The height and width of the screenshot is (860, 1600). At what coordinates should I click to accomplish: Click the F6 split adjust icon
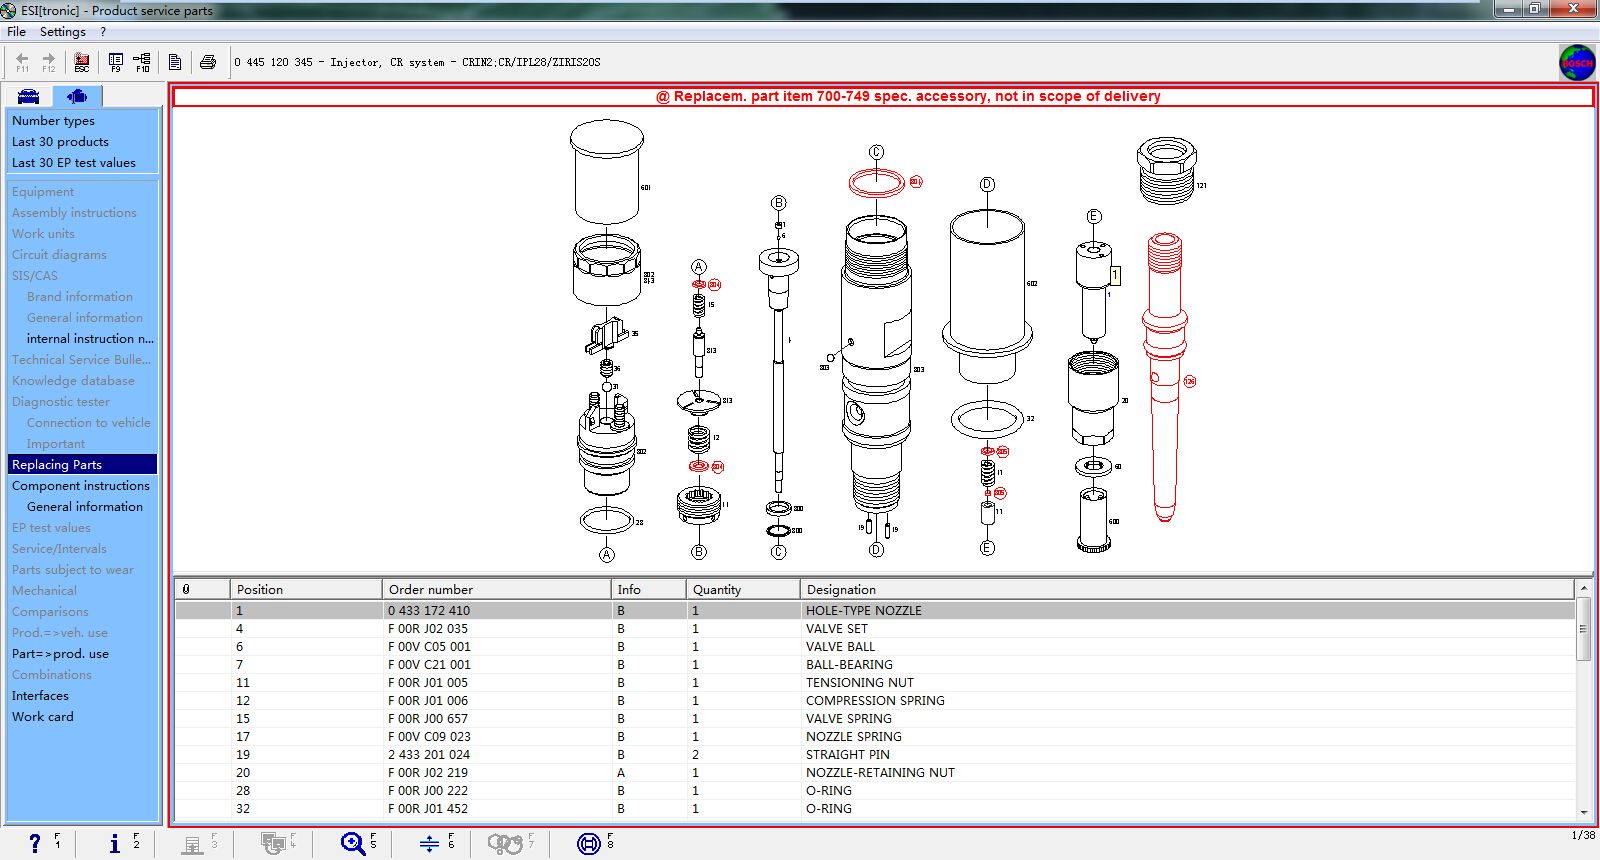pos(429,843)
